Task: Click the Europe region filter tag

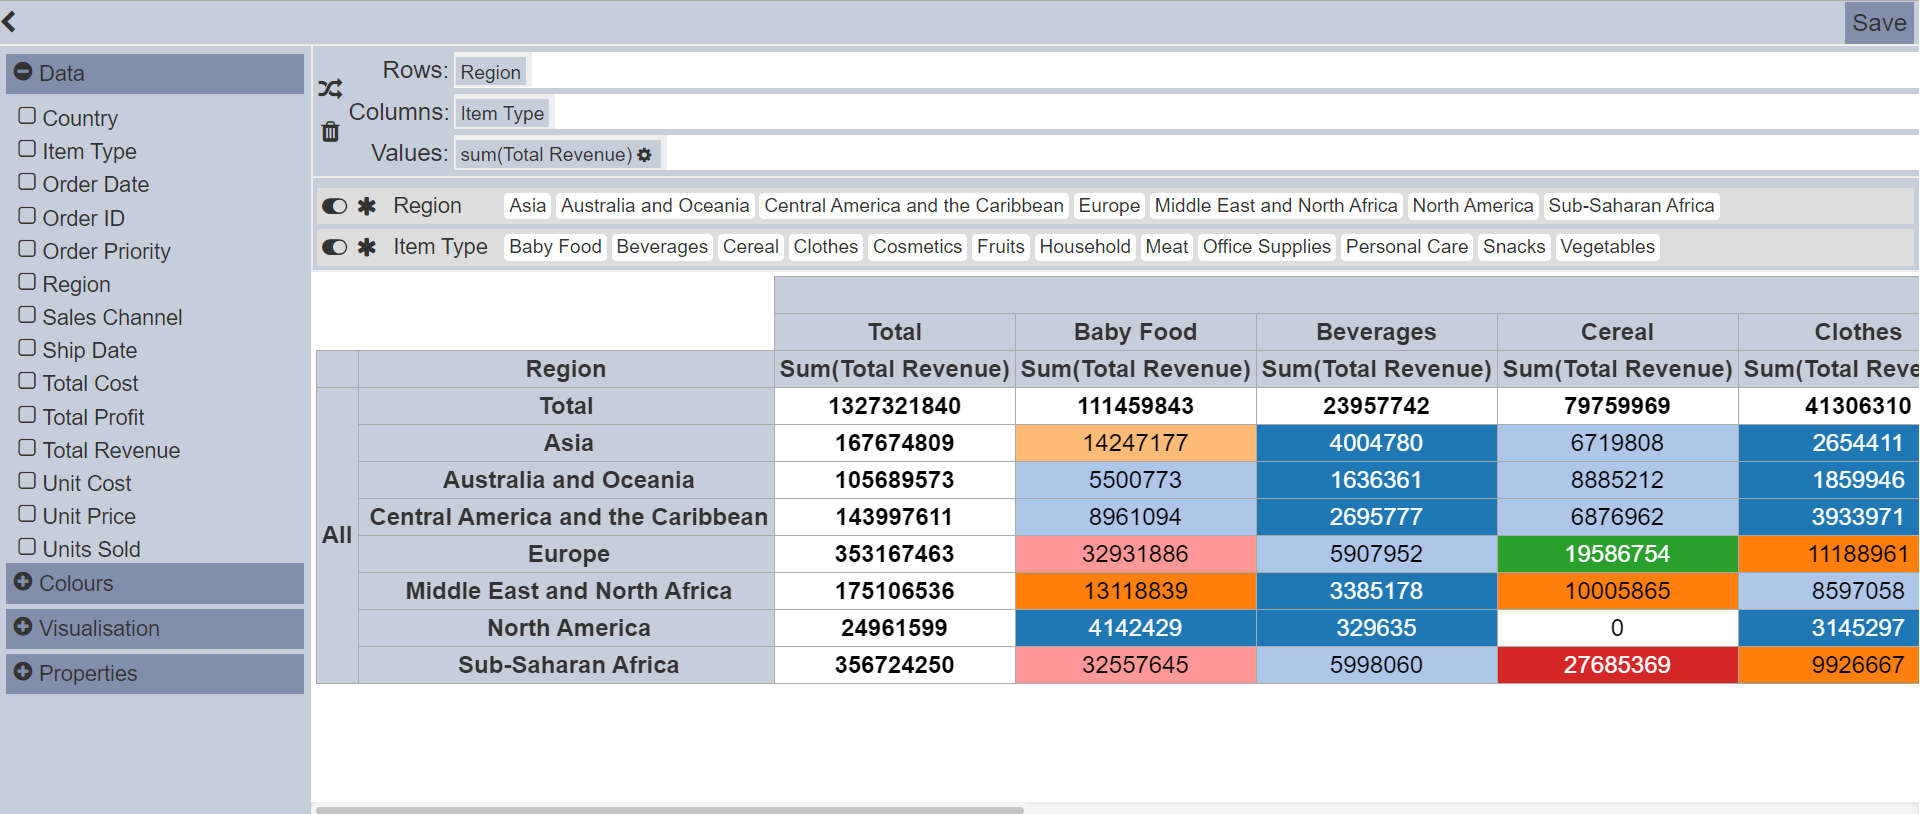Action: coord(1109,206)
